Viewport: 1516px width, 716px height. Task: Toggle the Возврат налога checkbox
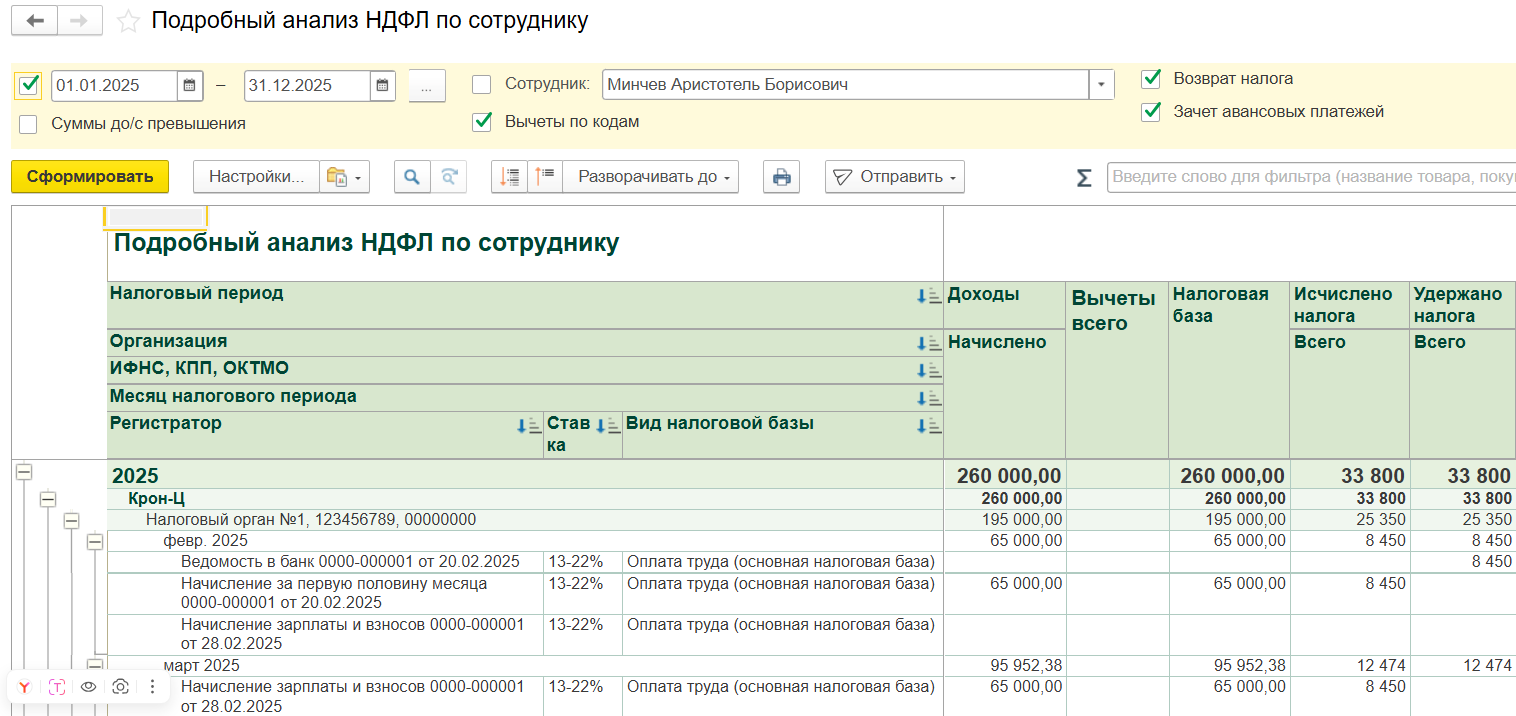[1151, 78]
